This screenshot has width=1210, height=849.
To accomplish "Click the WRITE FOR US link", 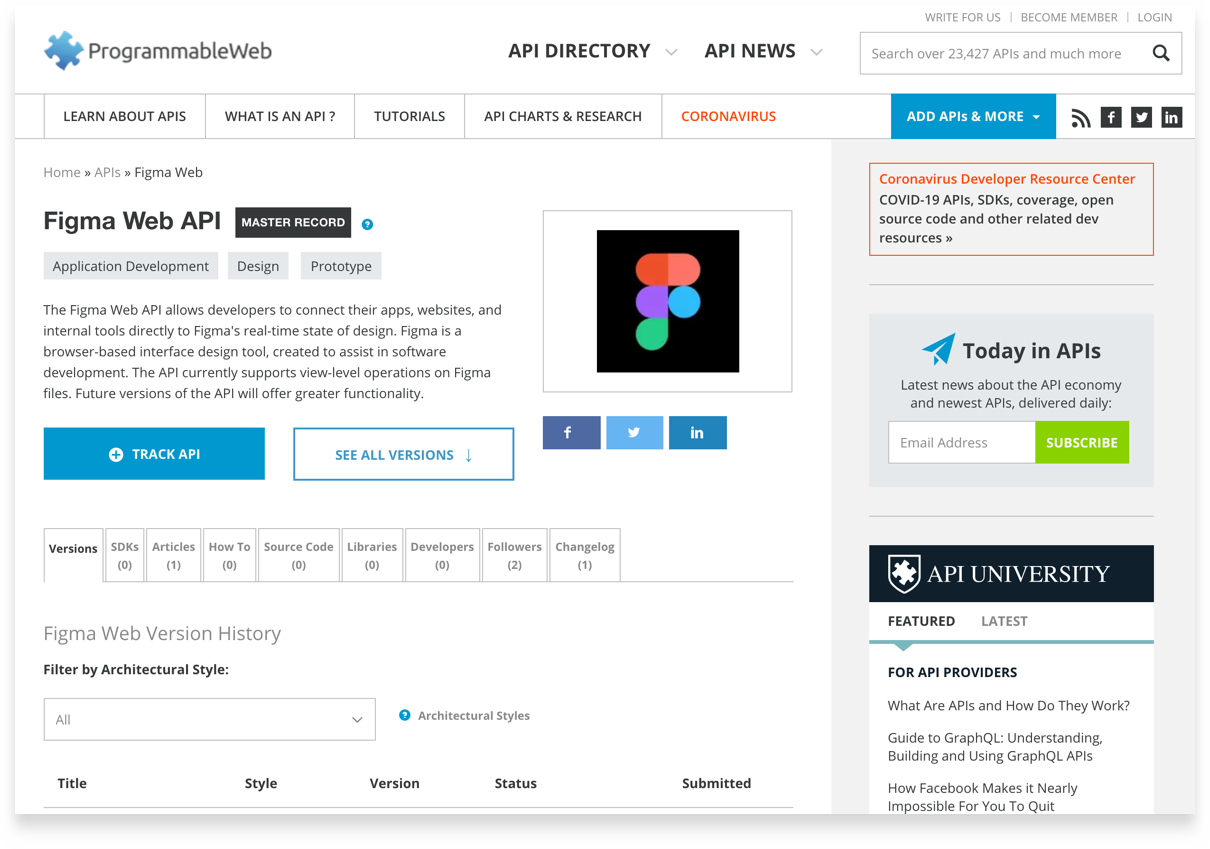I will pos(962,17).
